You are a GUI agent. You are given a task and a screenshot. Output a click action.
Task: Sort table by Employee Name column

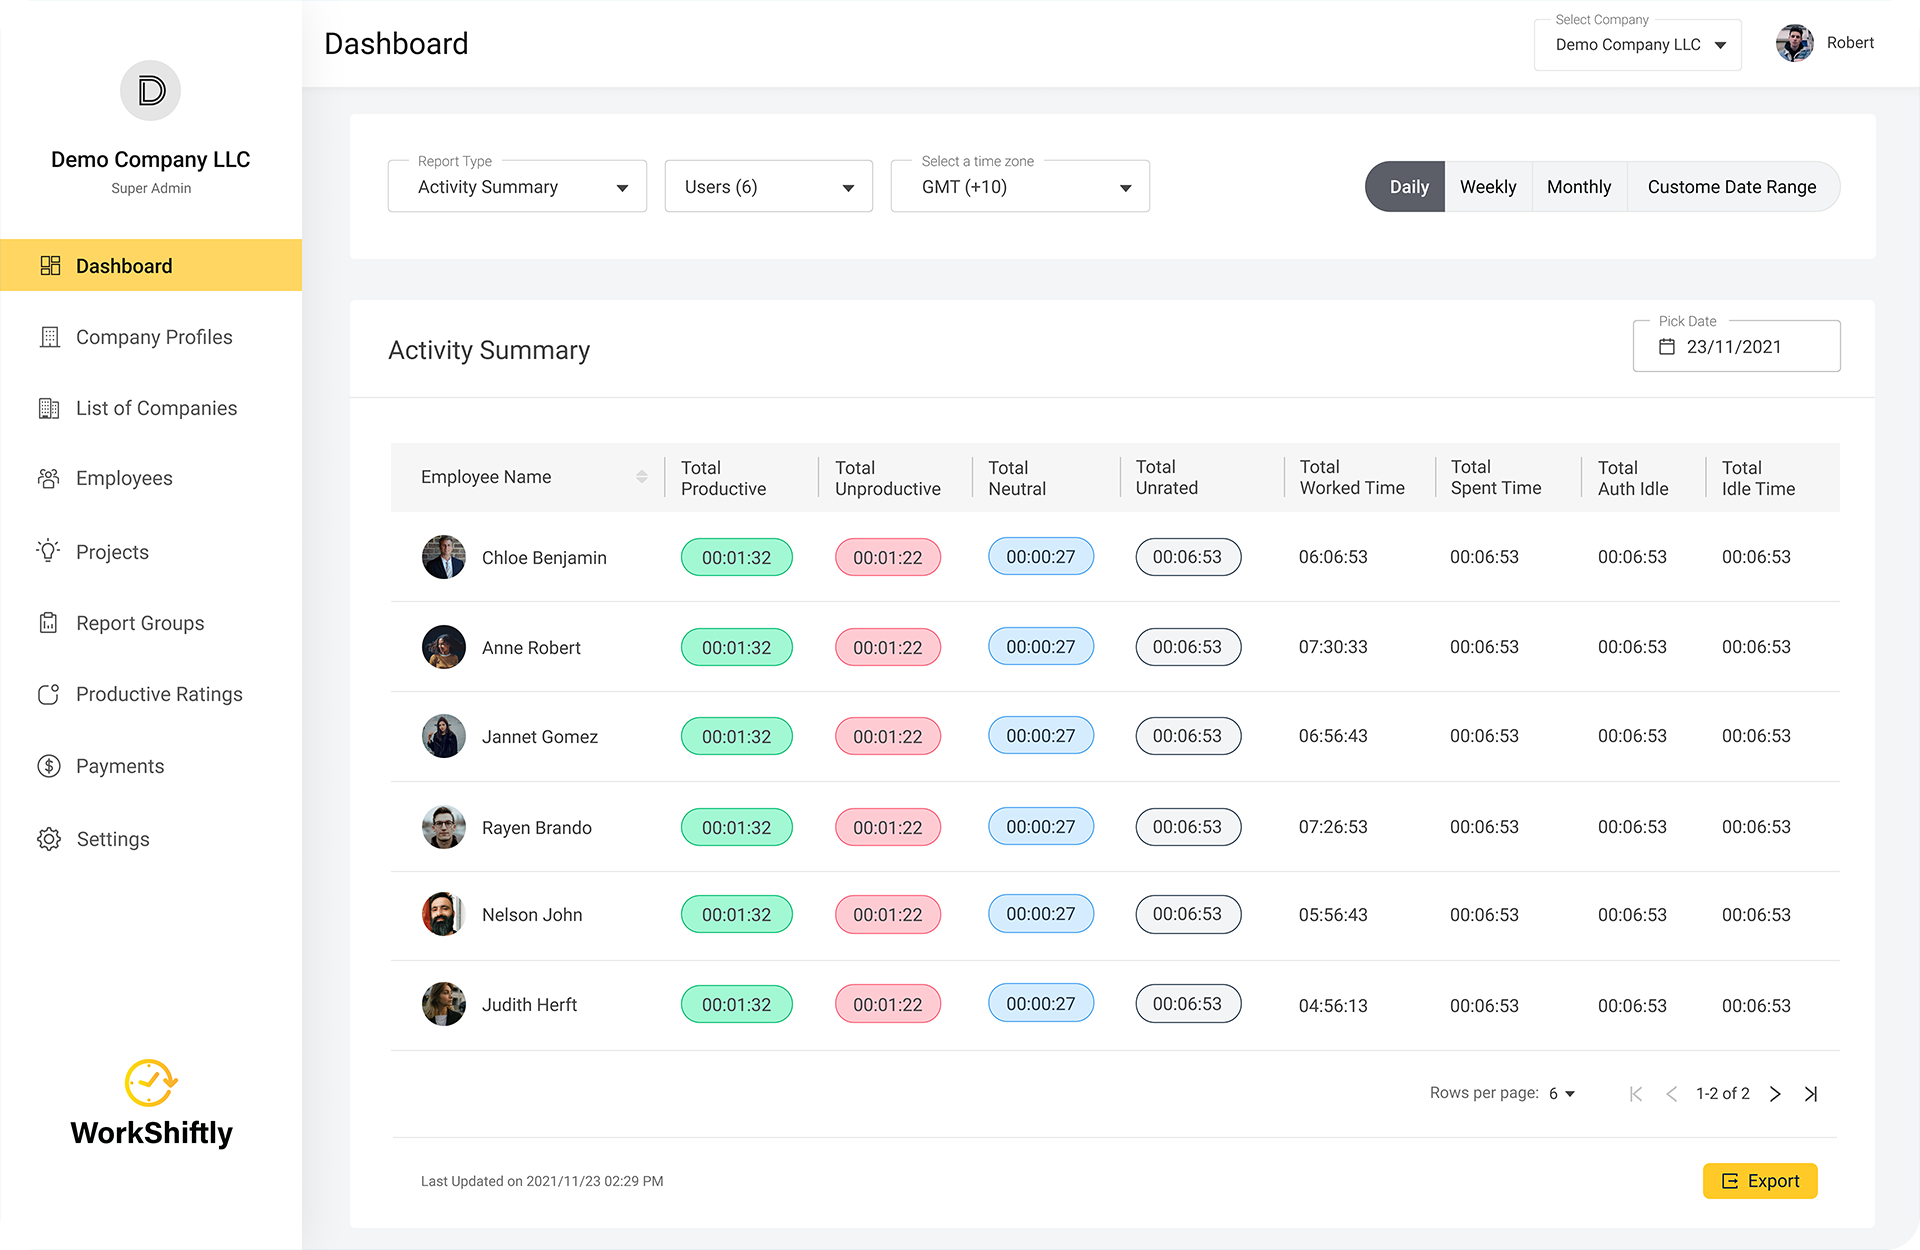pyautogui.click(x=642, y=477)
